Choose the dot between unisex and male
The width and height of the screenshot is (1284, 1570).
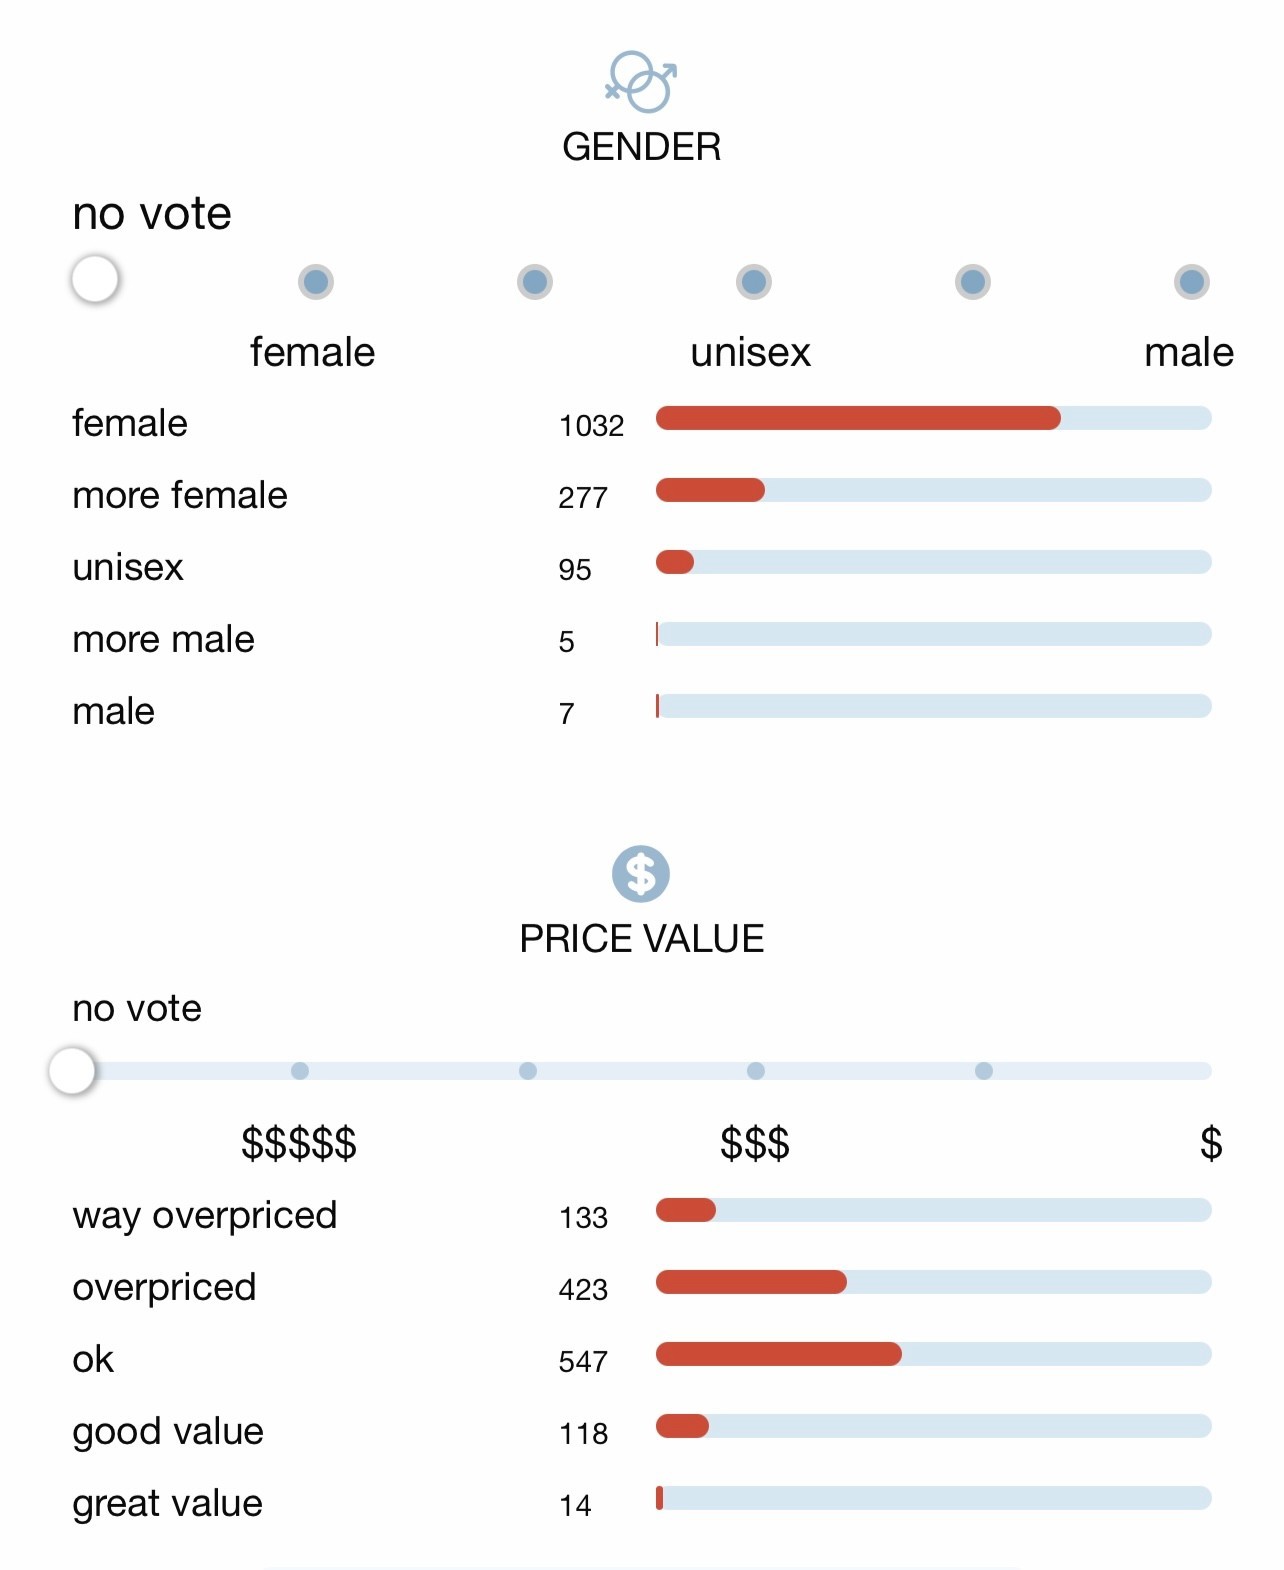click(973, 282)
